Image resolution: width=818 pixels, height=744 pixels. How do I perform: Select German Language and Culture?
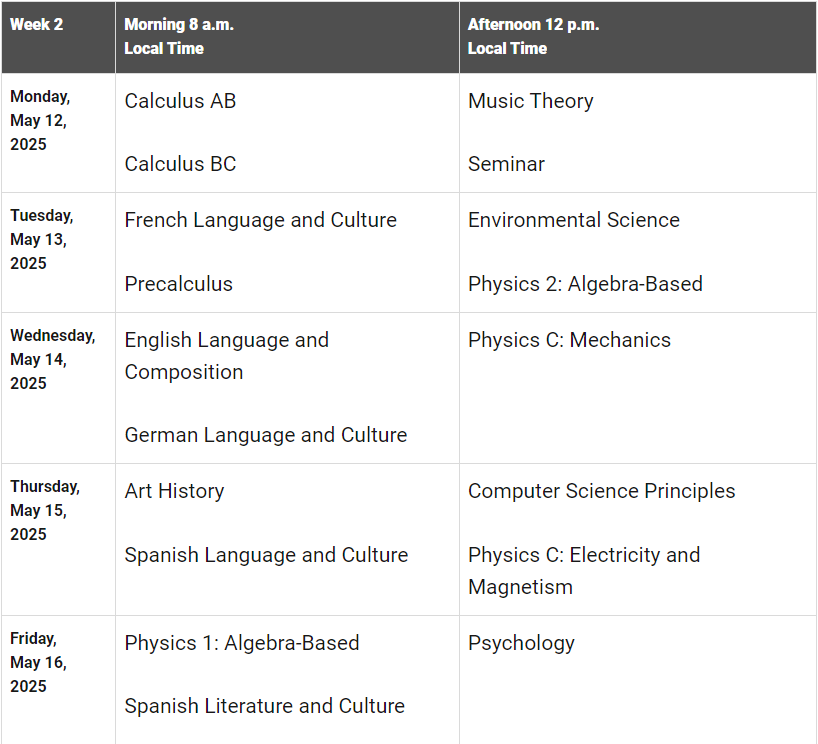pos(266,435)
